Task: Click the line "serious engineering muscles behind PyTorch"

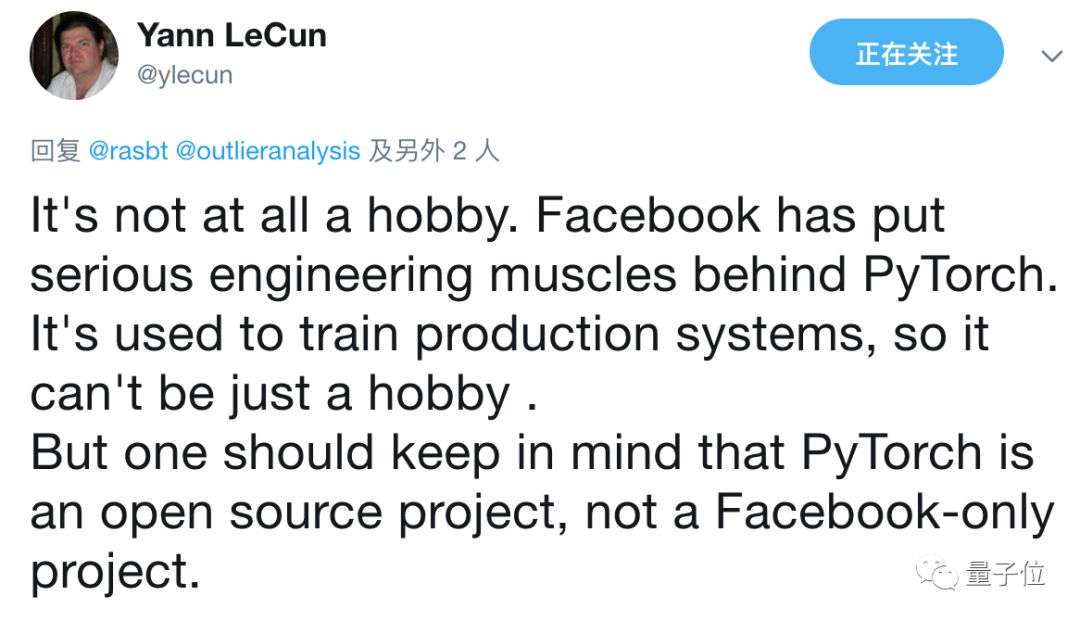Action: coord(543,275)
